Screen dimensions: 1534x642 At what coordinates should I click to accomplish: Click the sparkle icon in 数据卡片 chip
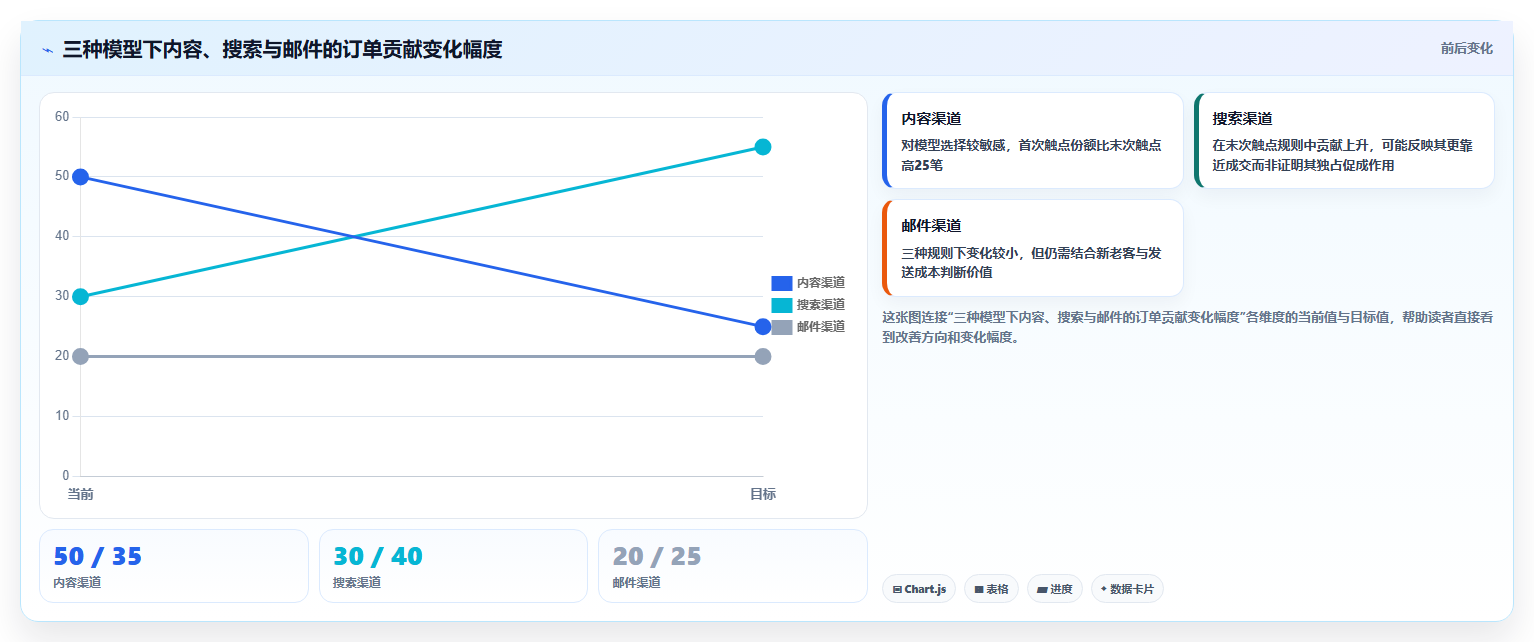coord(1104,589)
